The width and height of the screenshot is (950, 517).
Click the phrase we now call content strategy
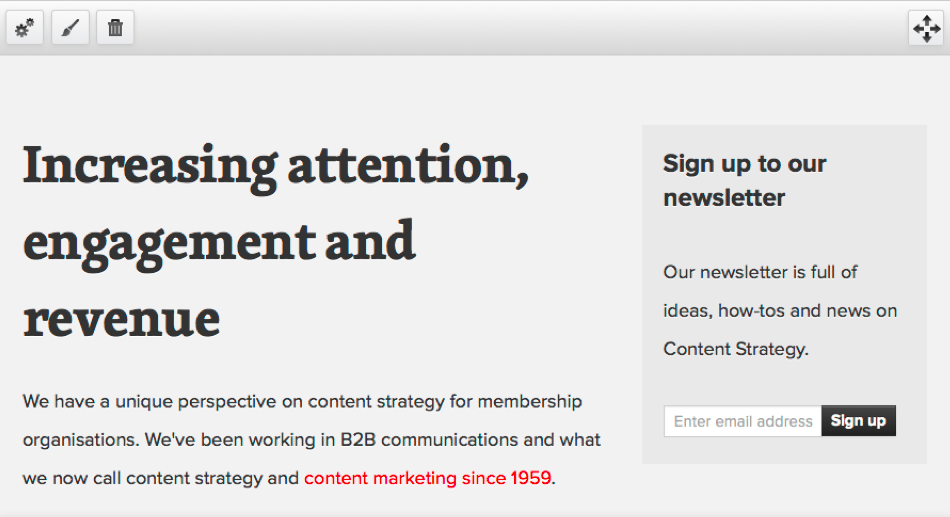160,478
